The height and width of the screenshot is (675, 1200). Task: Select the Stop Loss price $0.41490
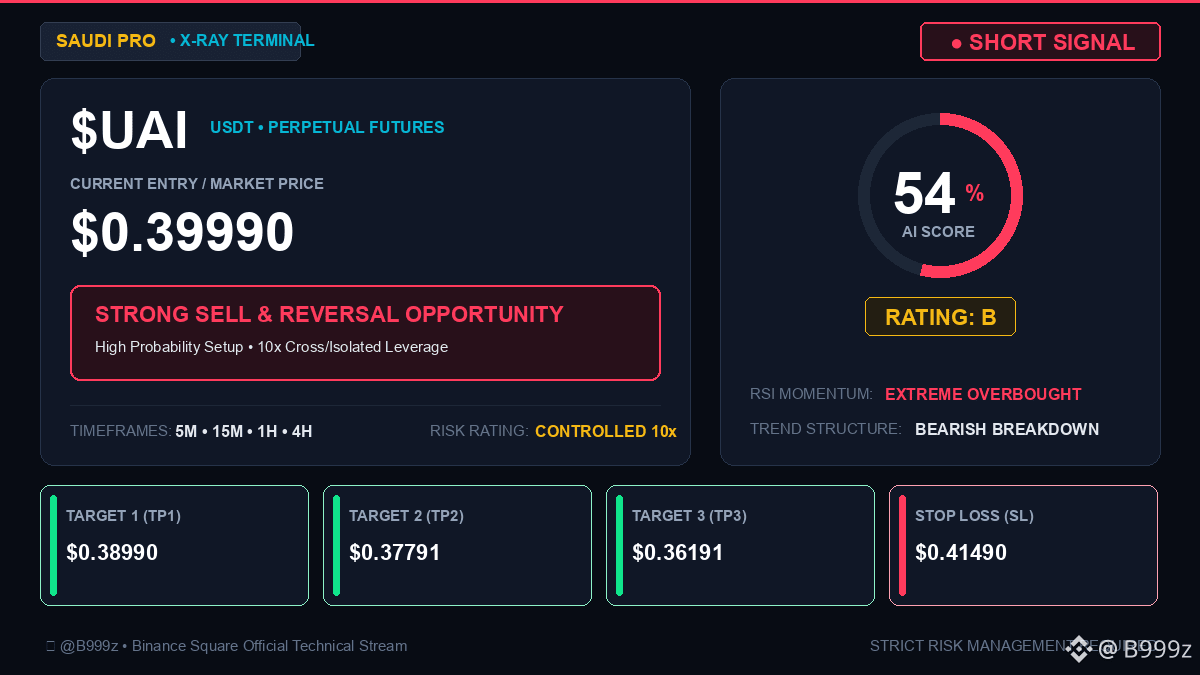click(961, 552)
